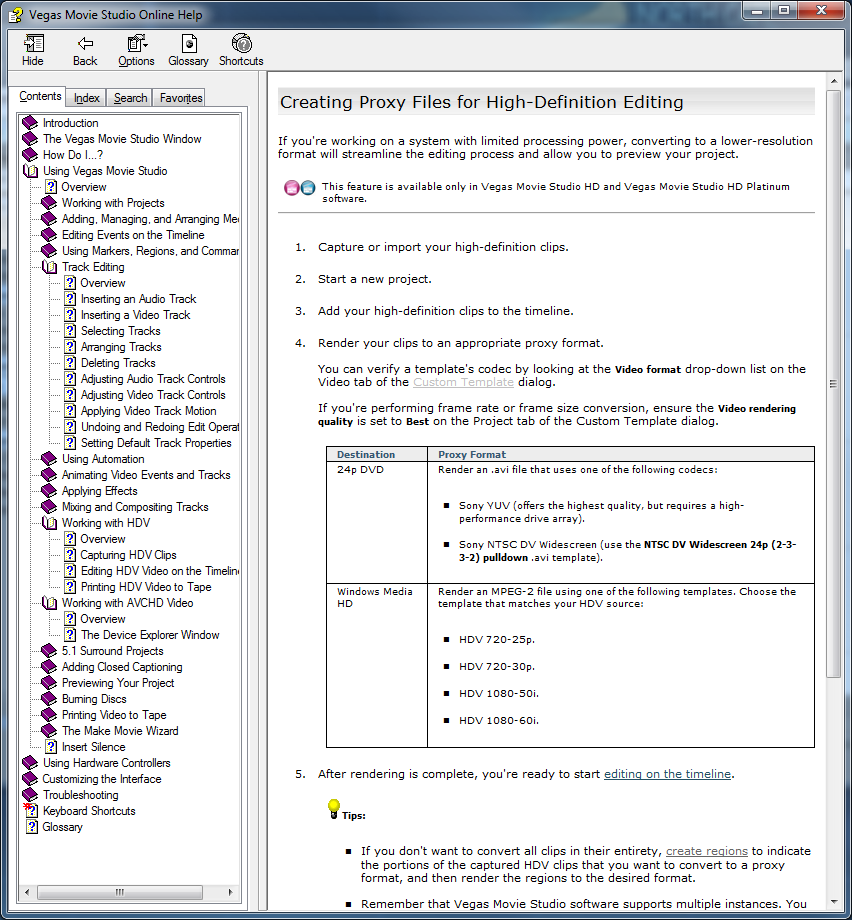The width and height of the screenshot is (852, 920).
Task: Select the Using Vegas Movie Studio tree node
Action: [x=105, y=171]
